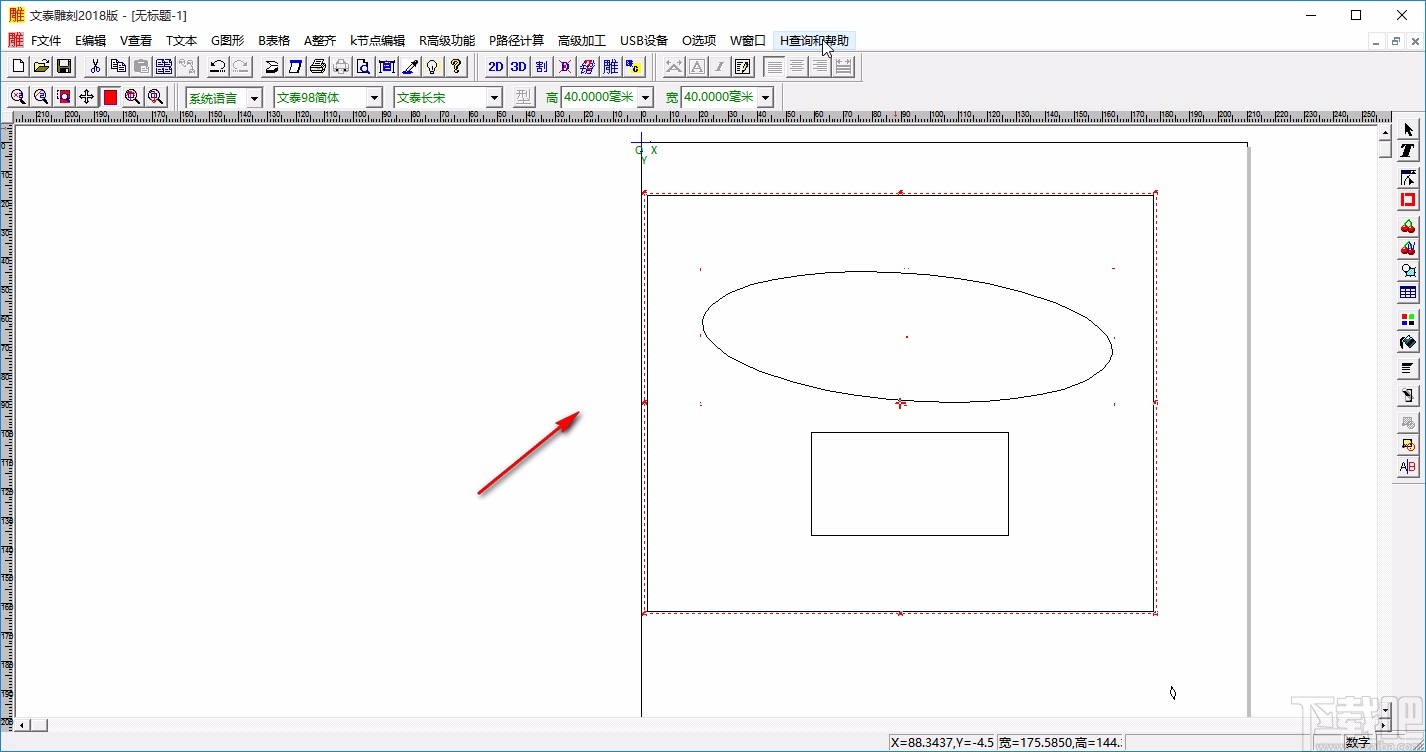The width and height of the screenshot is (1426, 752).
Task: Toggle left text alignment
Action: click(775, 67)
